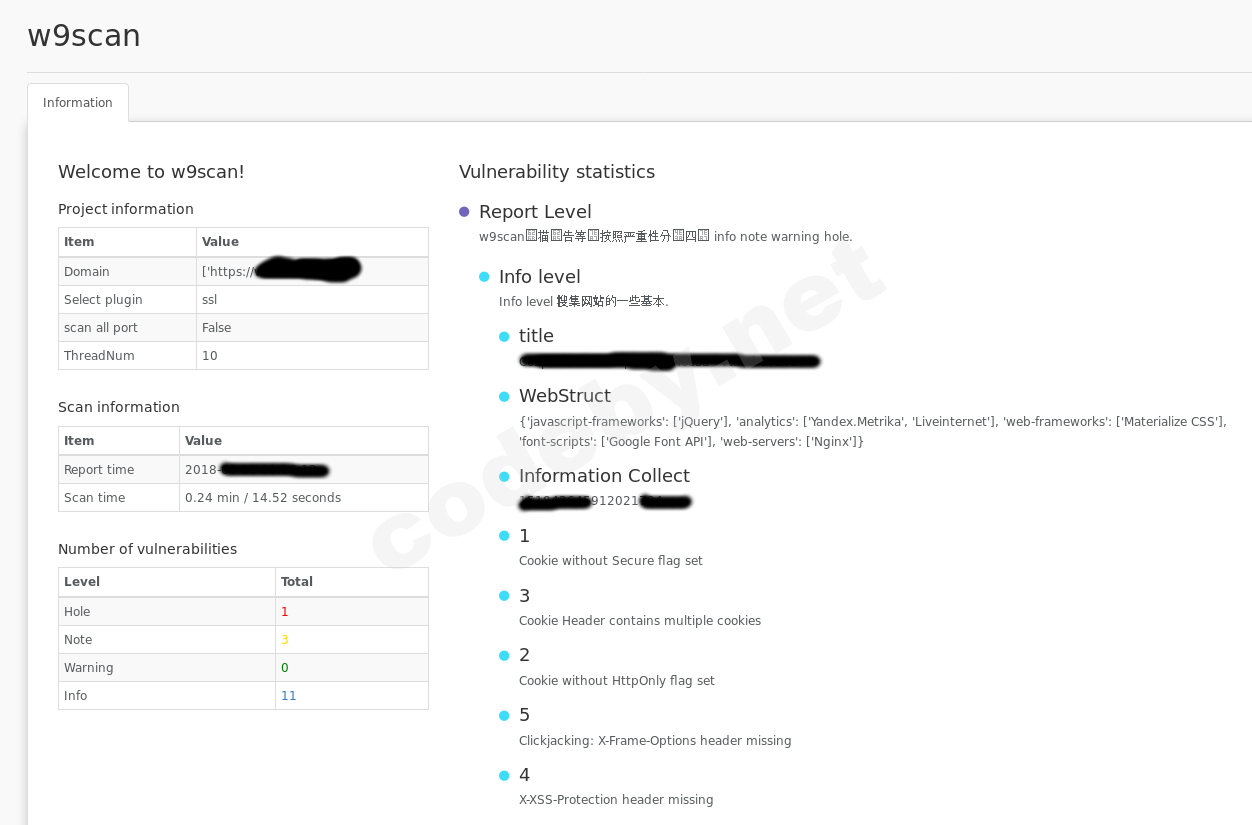
Task: Click the 'Scan information' heading
Action: coord(119,407)
